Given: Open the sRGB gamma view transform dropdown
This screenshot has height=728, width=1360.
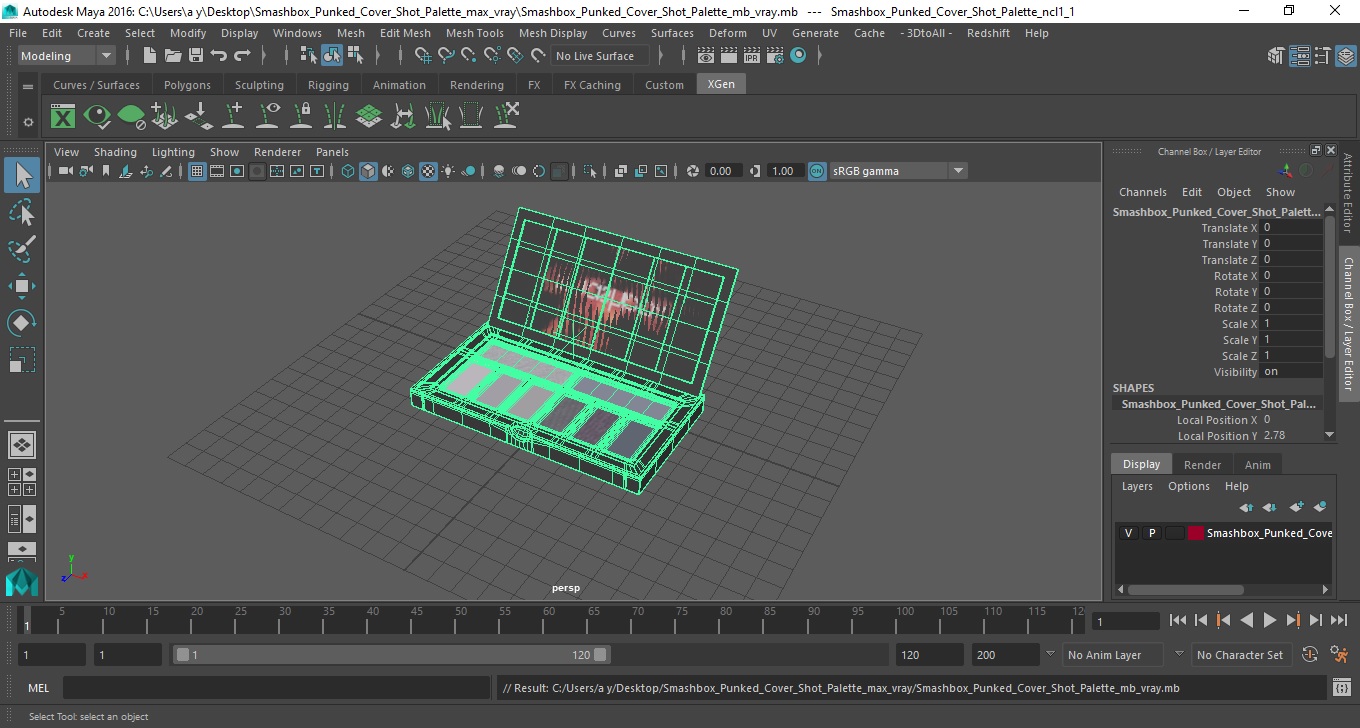Looking at the screenshot, I should pyautogui.click(x=898, y=171).
